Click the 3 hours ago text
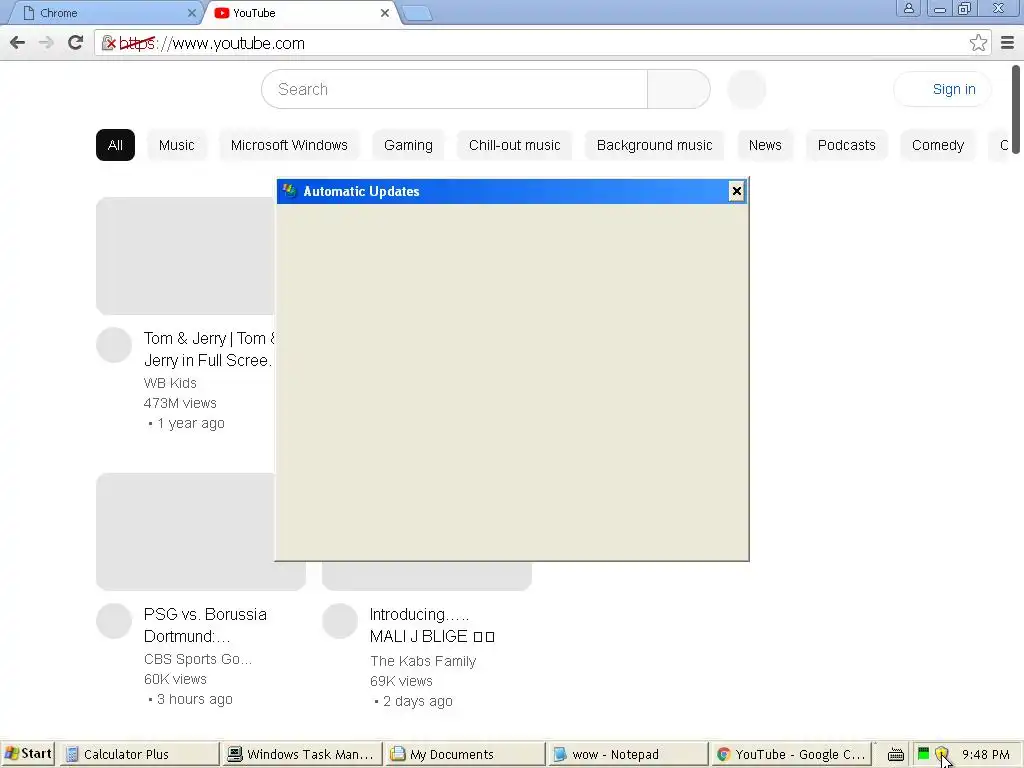The width and height of the screenshot is (1024, 768). pos(195,699)
